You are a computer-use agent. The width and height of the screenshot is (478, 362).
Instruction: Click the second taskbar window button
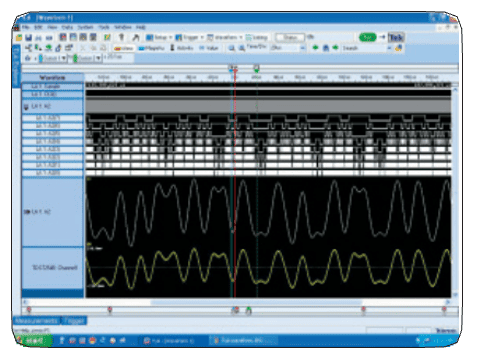(243, 341)
